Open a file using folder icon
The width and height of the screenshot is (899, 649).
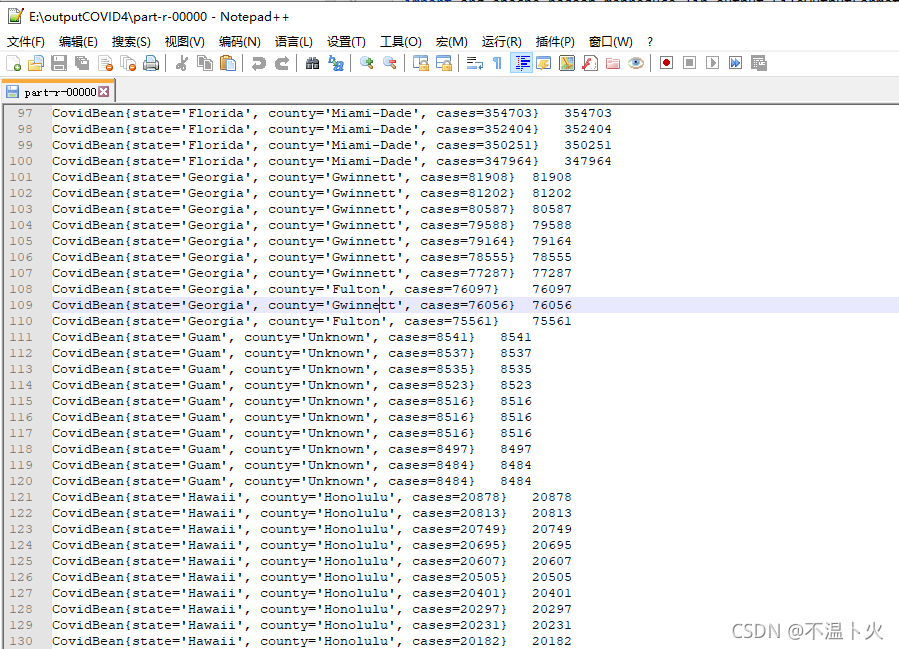click(x=36, y=63)
